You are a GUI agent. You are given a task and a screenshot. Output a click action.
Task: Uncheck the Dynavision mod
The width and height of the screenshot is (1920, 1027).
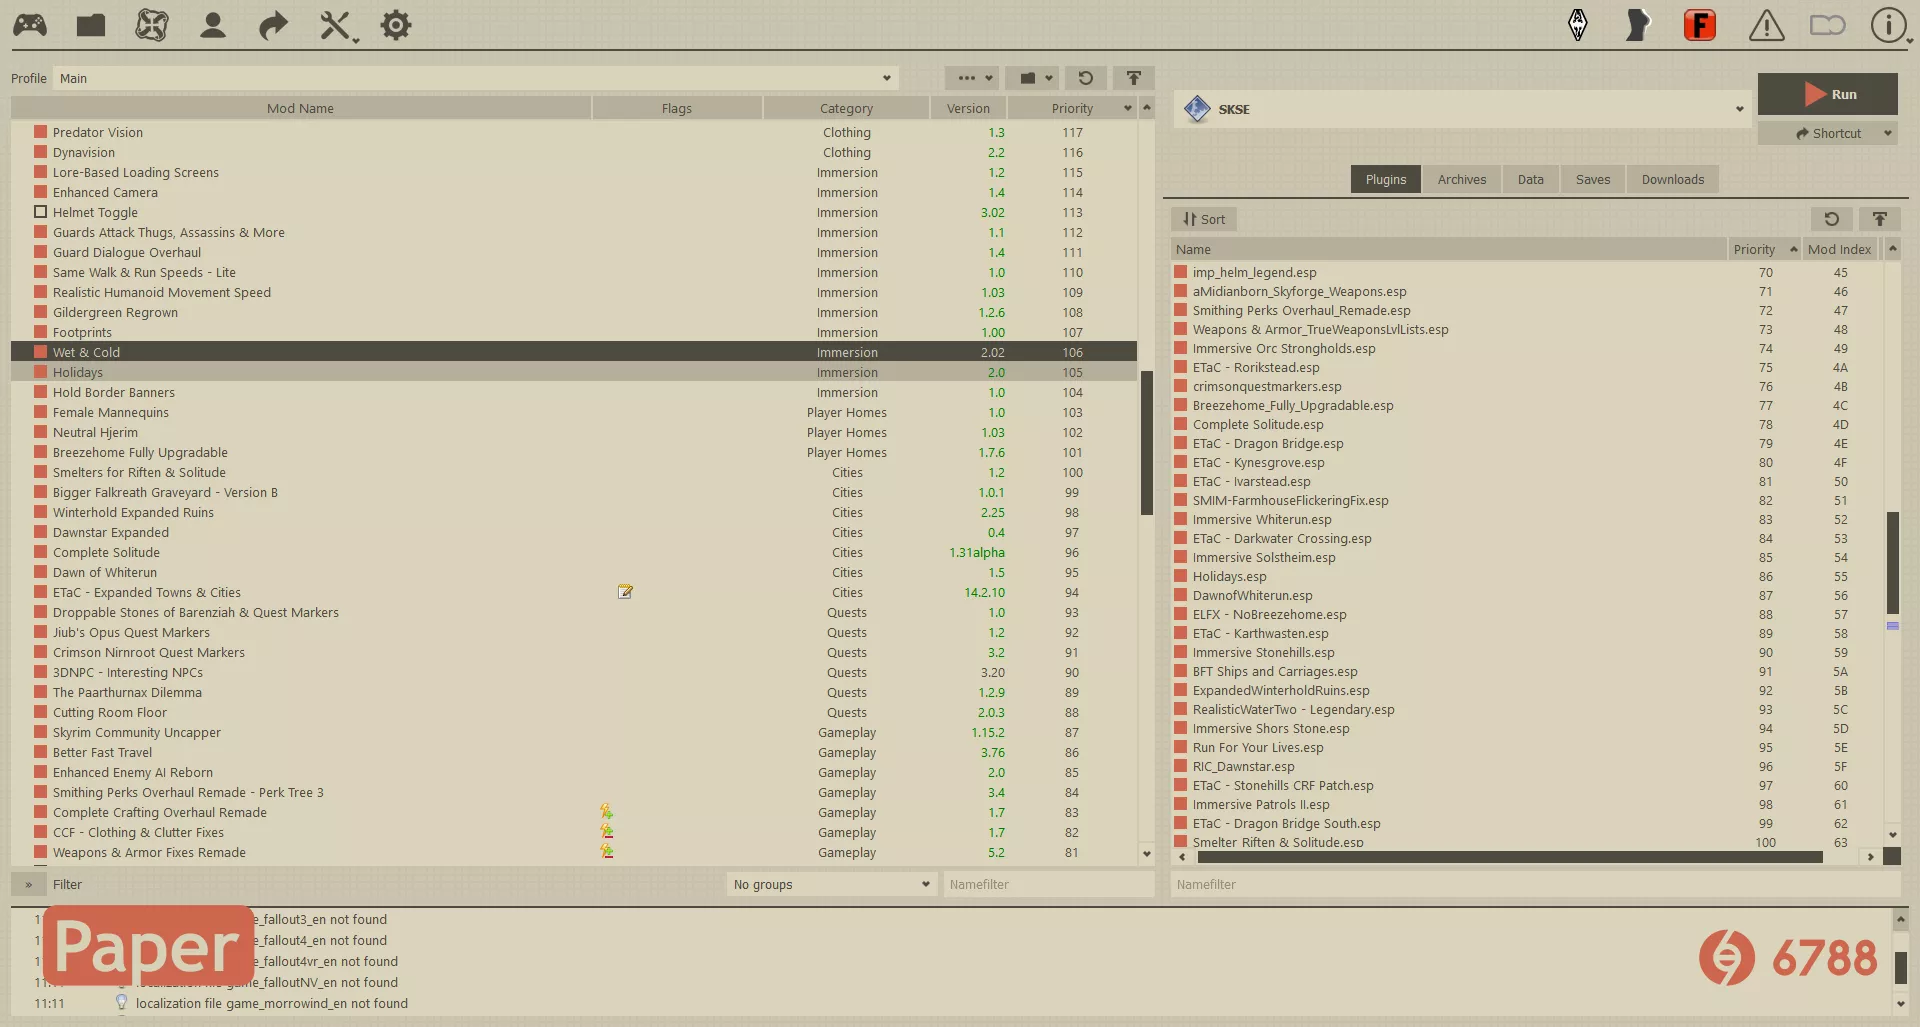(41, 152)
